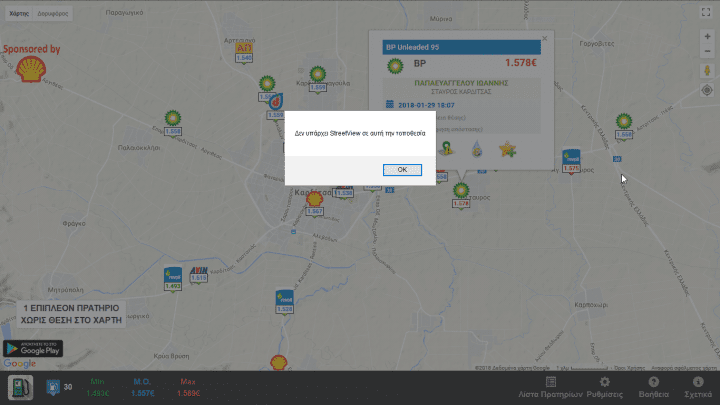Select Aegean station marker priced 1.546
The width and height of the screenshot is (720, 405).
[x=244, y=53]
